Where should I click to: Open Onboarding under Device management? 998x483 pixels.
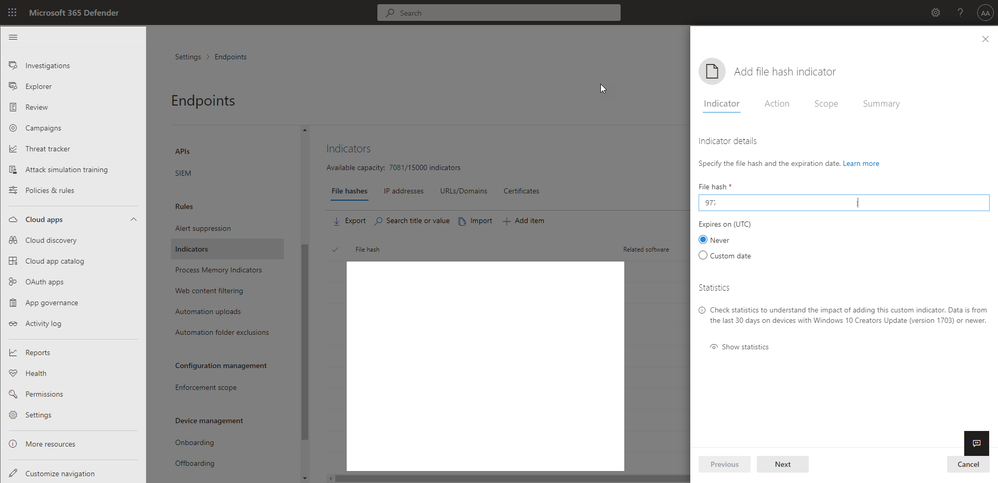point(194,442)
